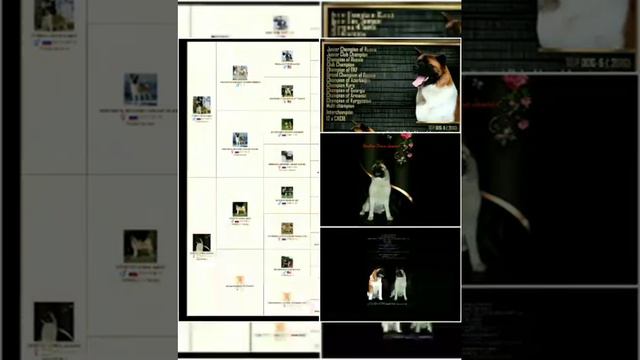Open the champion titles card with Akita head
The image size is (640, 360).
click(391, 85)
